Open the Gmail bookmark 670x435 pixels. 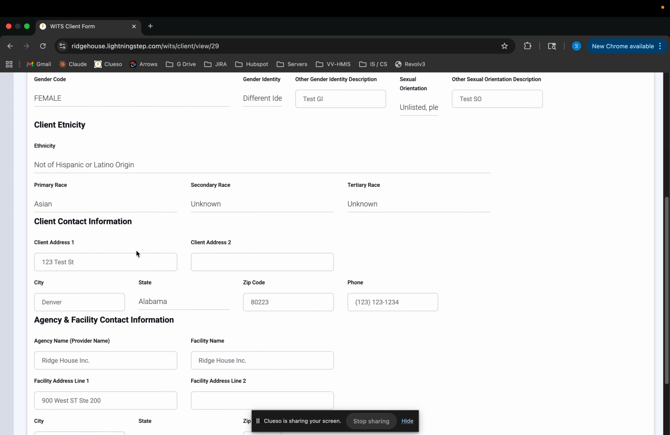coord(39,64)
